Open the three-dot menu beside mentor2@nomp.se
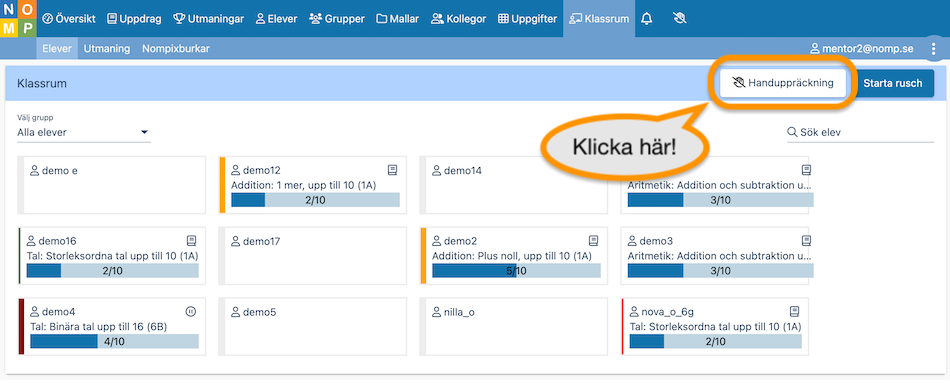Viewport: 950px width, 385px height. 933,49
